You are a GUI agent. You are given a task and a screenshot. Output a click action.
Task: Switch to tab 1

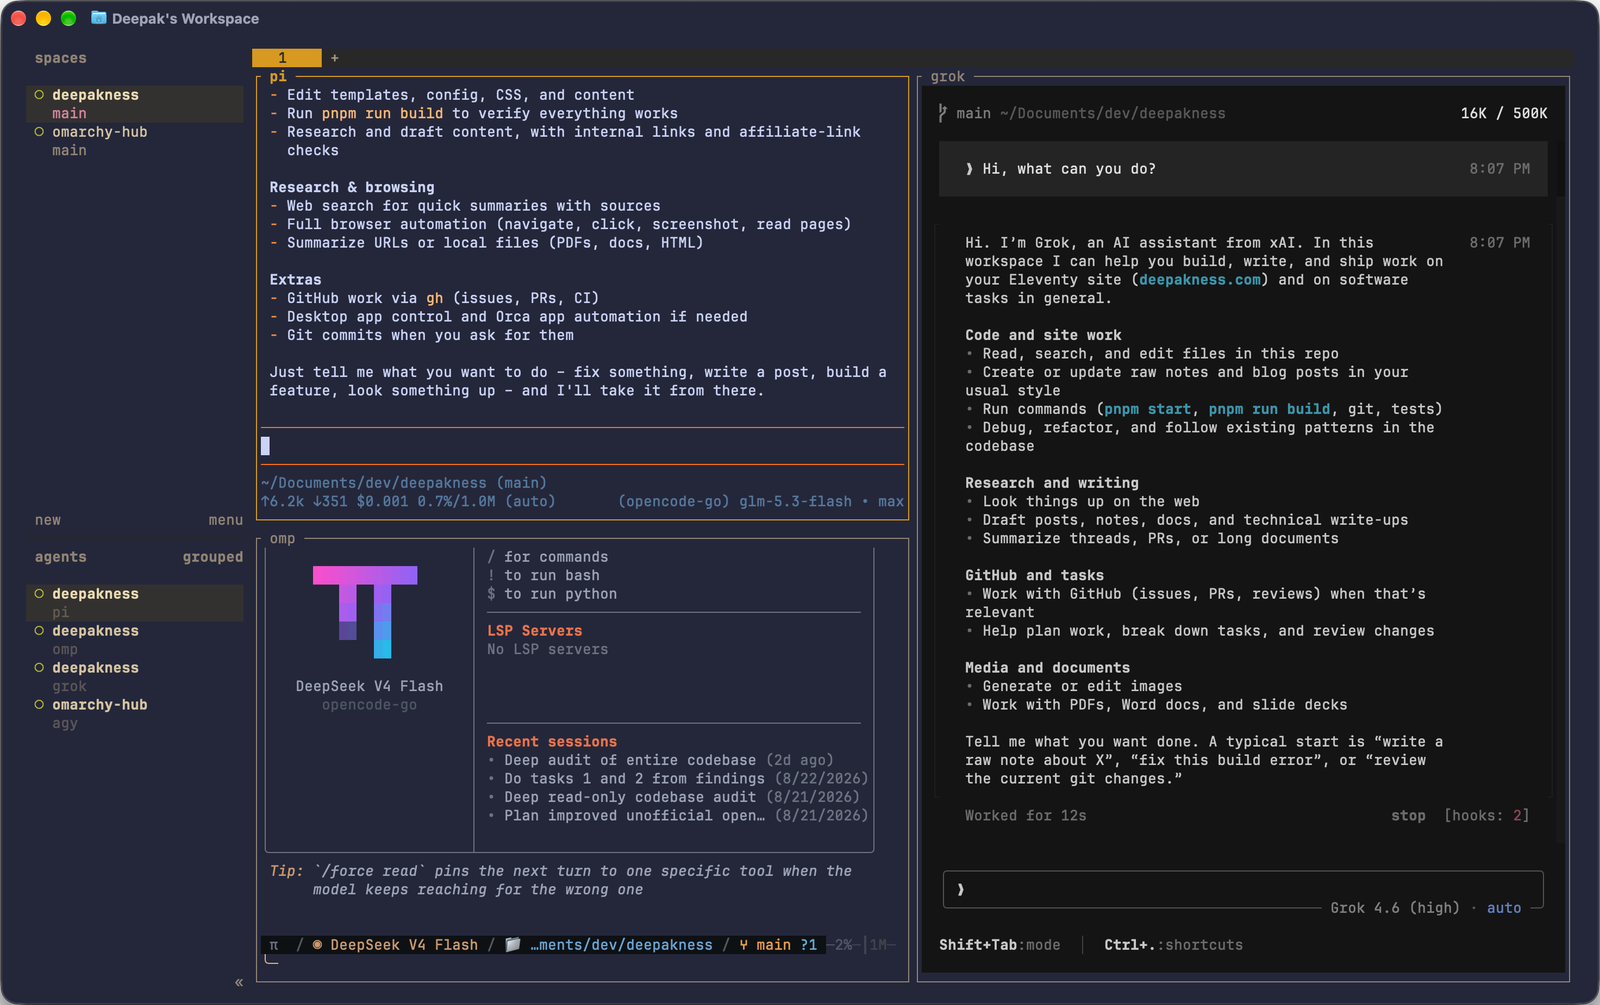tap(286, 58)
